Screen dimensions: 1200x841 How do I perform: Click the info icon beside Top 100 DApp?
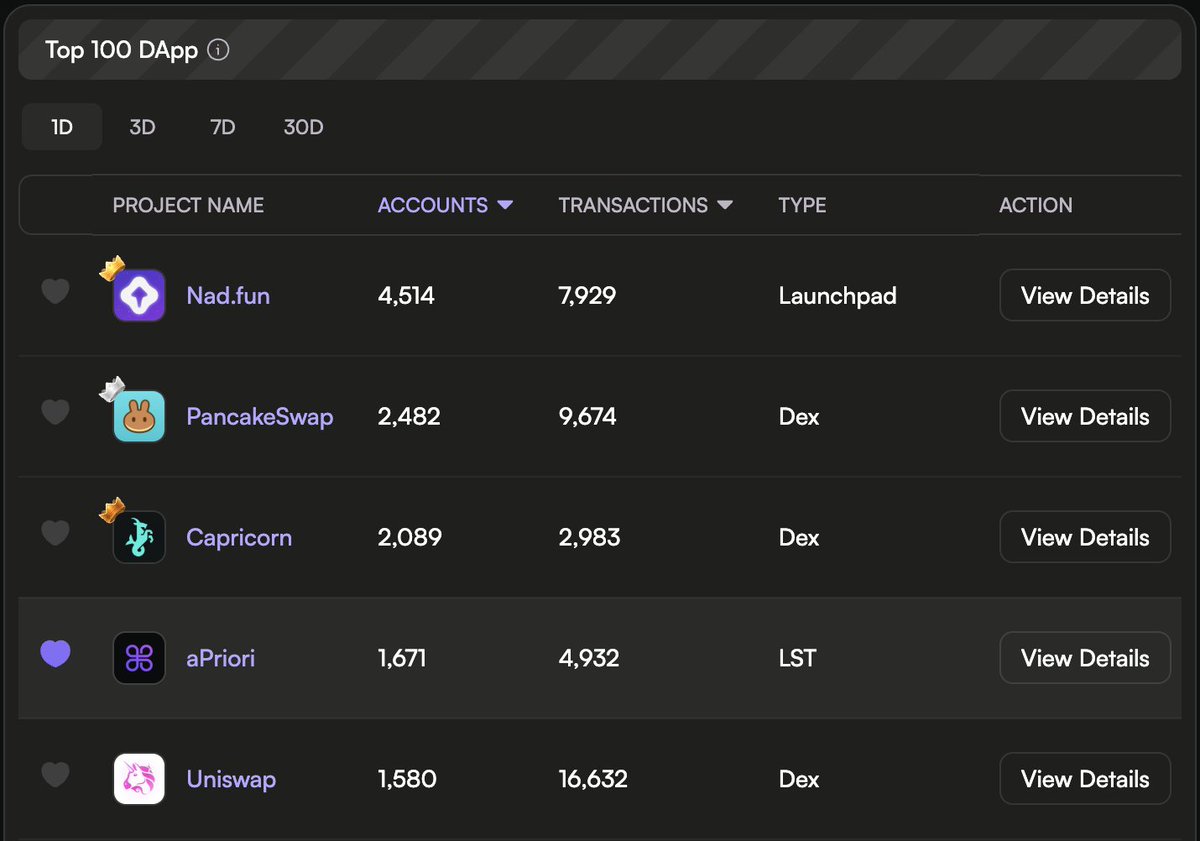pos(218,50)
